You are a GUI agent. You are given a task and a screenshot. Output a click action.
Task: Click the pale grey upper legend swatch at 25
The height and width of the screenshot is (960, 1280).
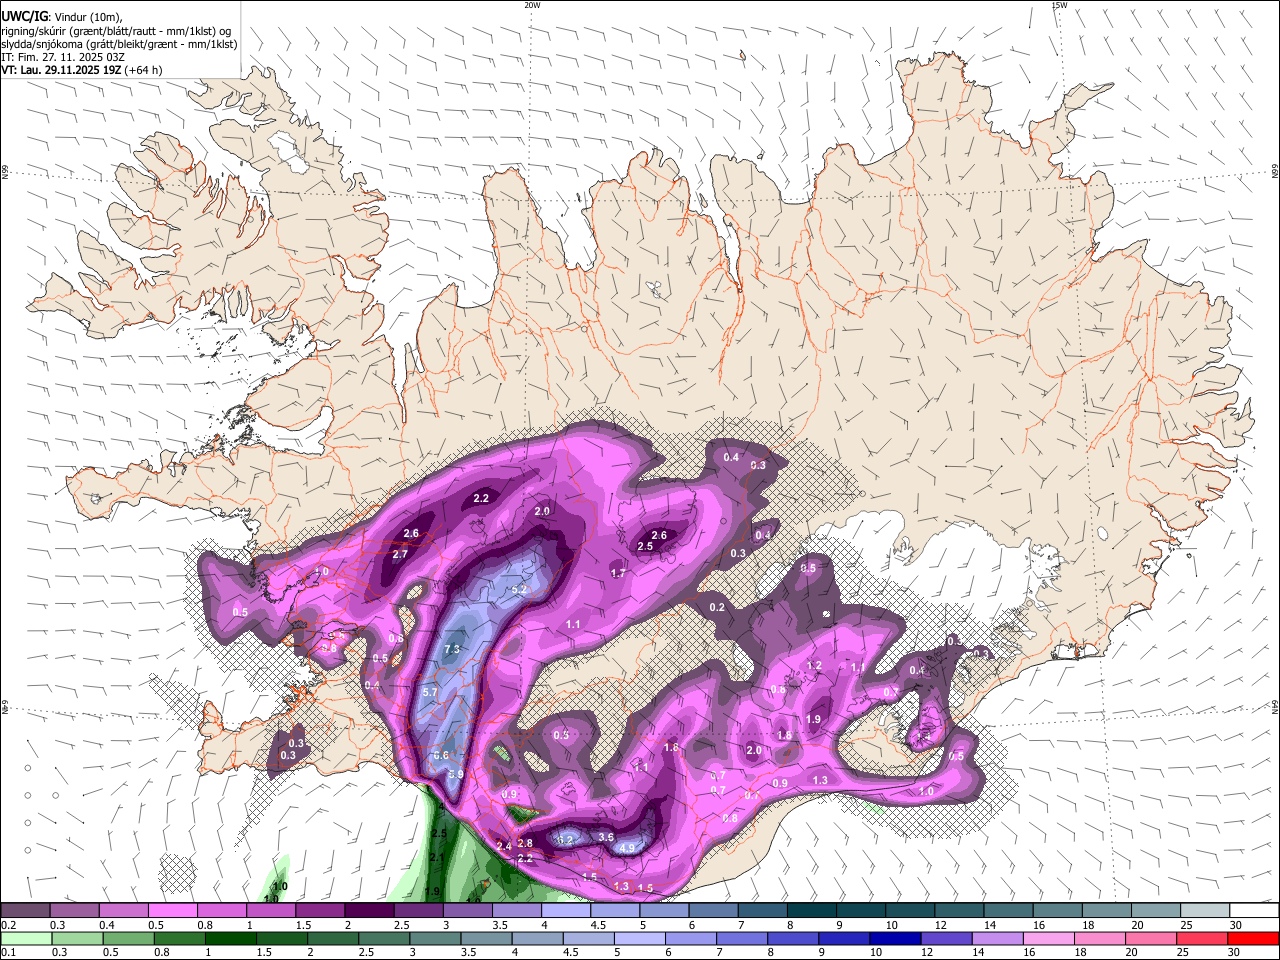[1206, 911]
